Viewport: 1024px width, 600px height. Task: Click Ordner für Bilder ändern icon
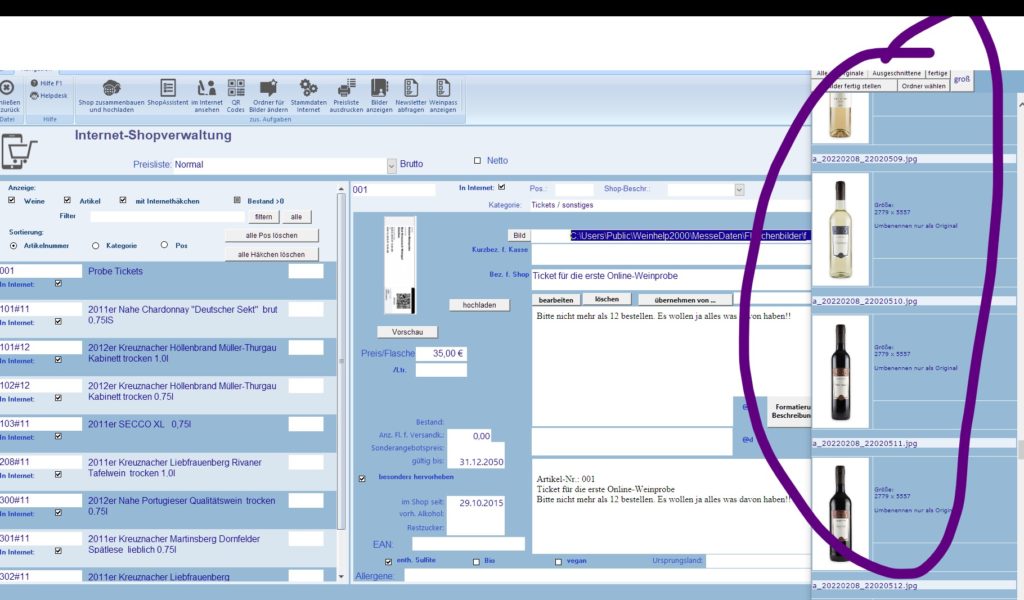pos(269,89)
